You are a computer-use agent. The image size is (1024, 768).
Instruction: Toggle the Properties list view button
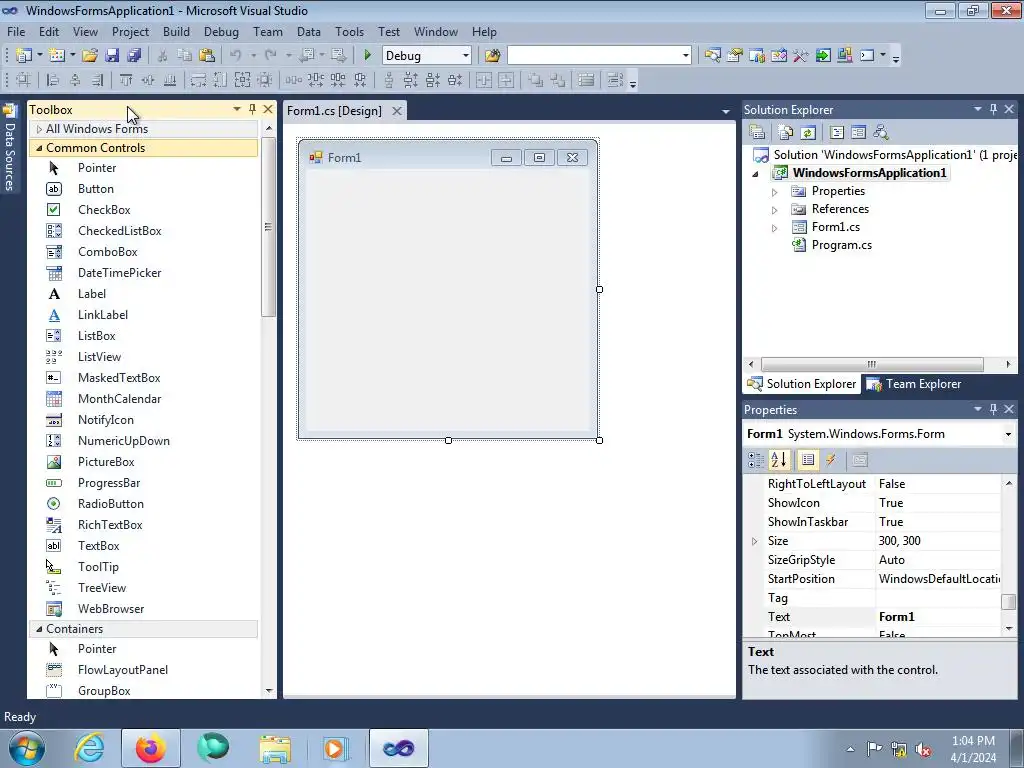pyautogui.click(x=808, y=460)
